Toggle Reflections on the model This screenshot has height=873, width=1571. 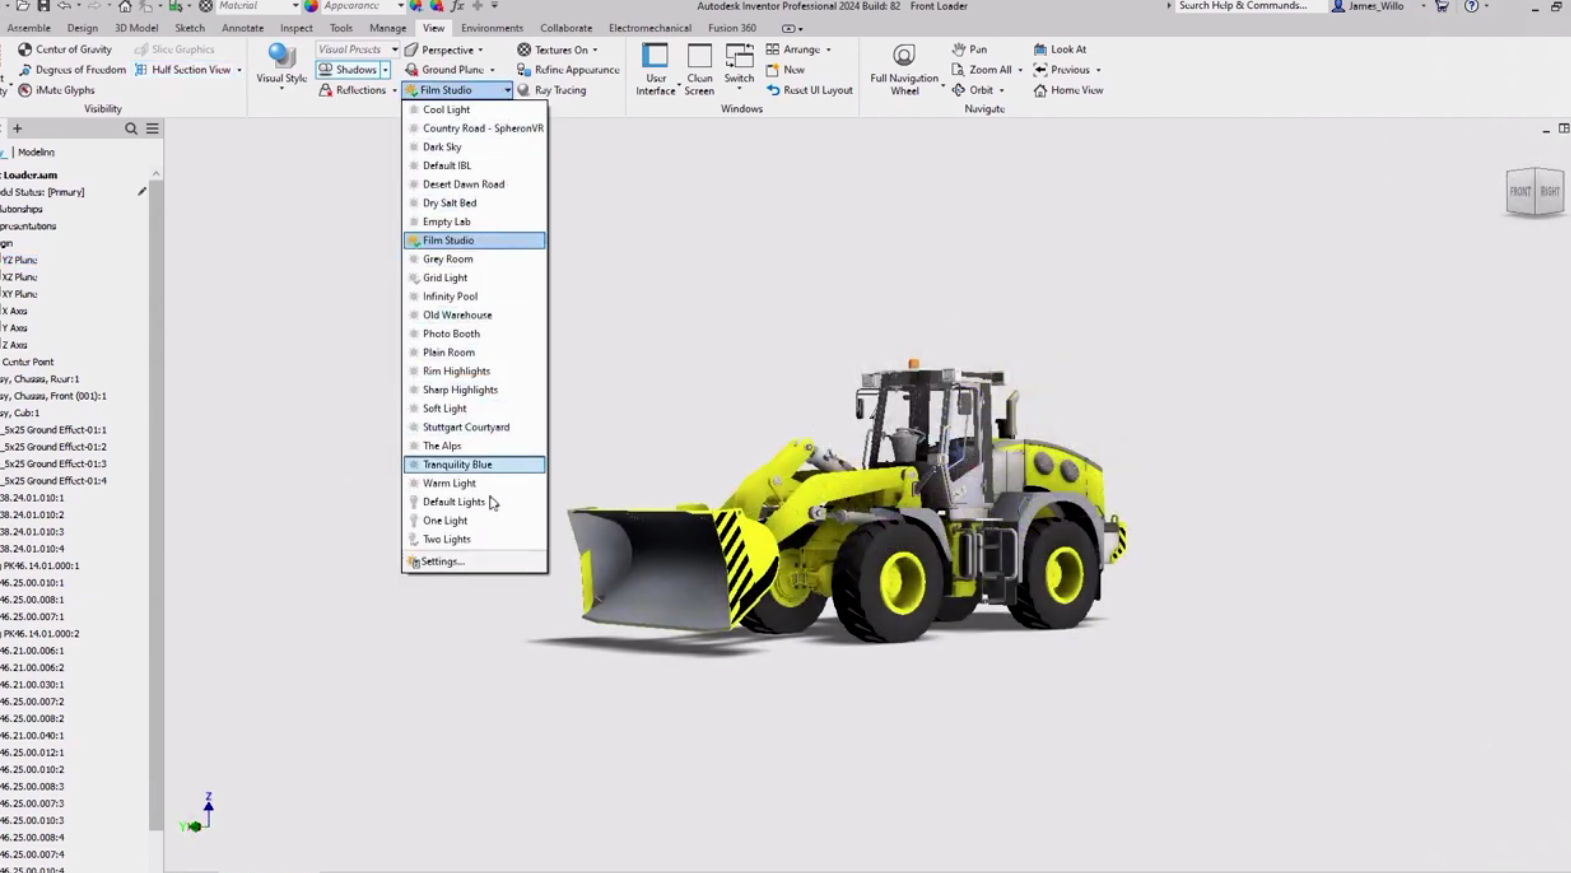353,90
